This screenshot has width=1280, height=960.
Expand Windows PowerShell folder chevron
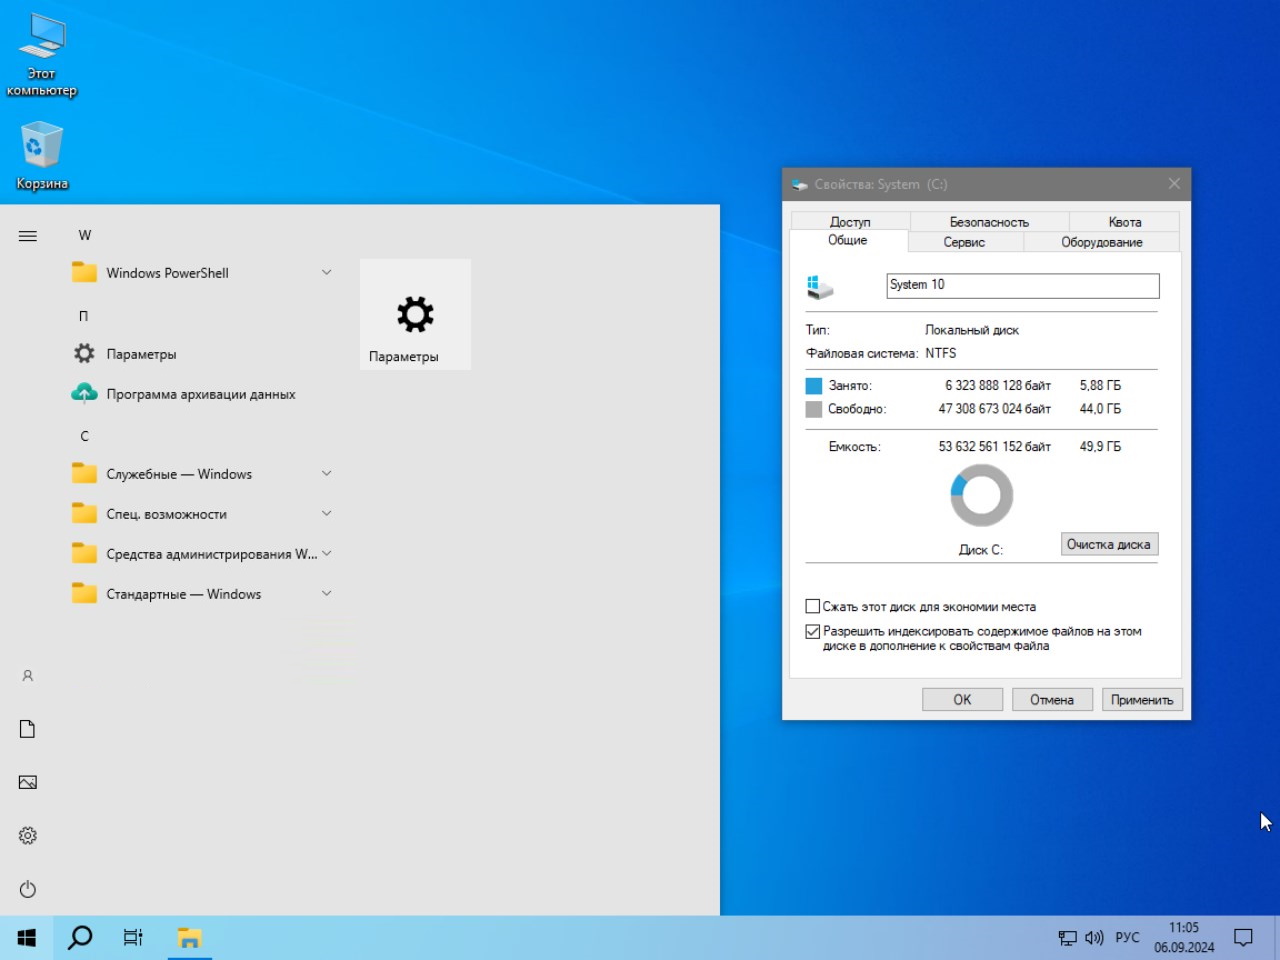click(x=326, y=272)
